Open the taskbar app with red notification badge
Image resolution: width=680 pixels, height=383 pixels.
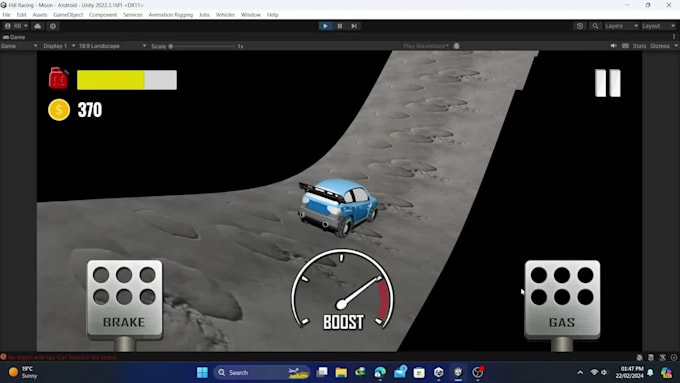click(478, 372)
